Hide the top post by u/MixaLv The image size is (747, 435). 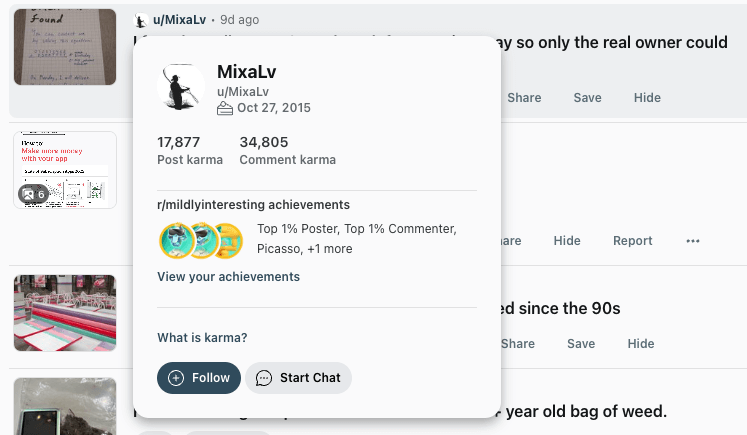647,98
